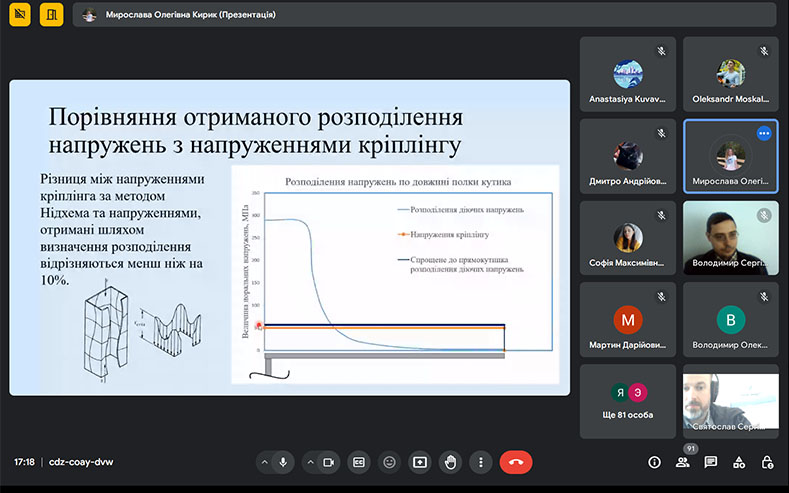Open the chat panel

coord(711,462)
